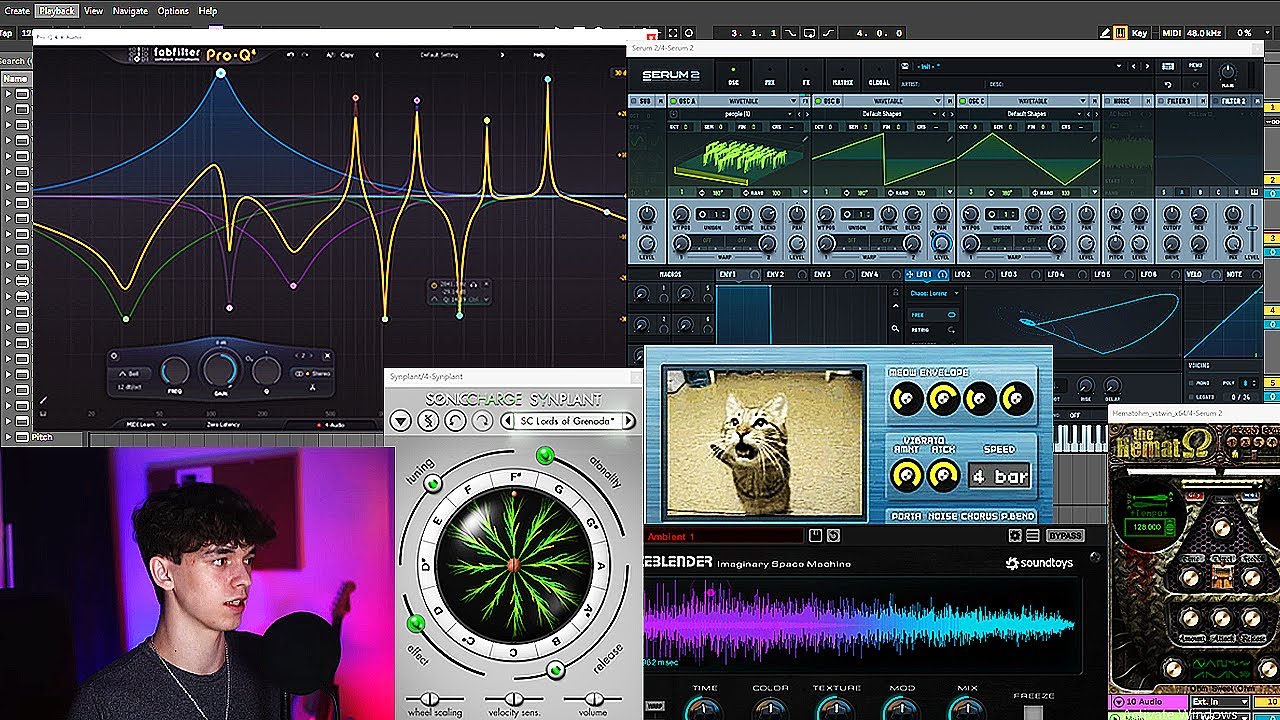Close Pro-Q band control panel X
The height and width of the screenshot is (720, 1280).
pyautogui.click(x=327, y=356)
